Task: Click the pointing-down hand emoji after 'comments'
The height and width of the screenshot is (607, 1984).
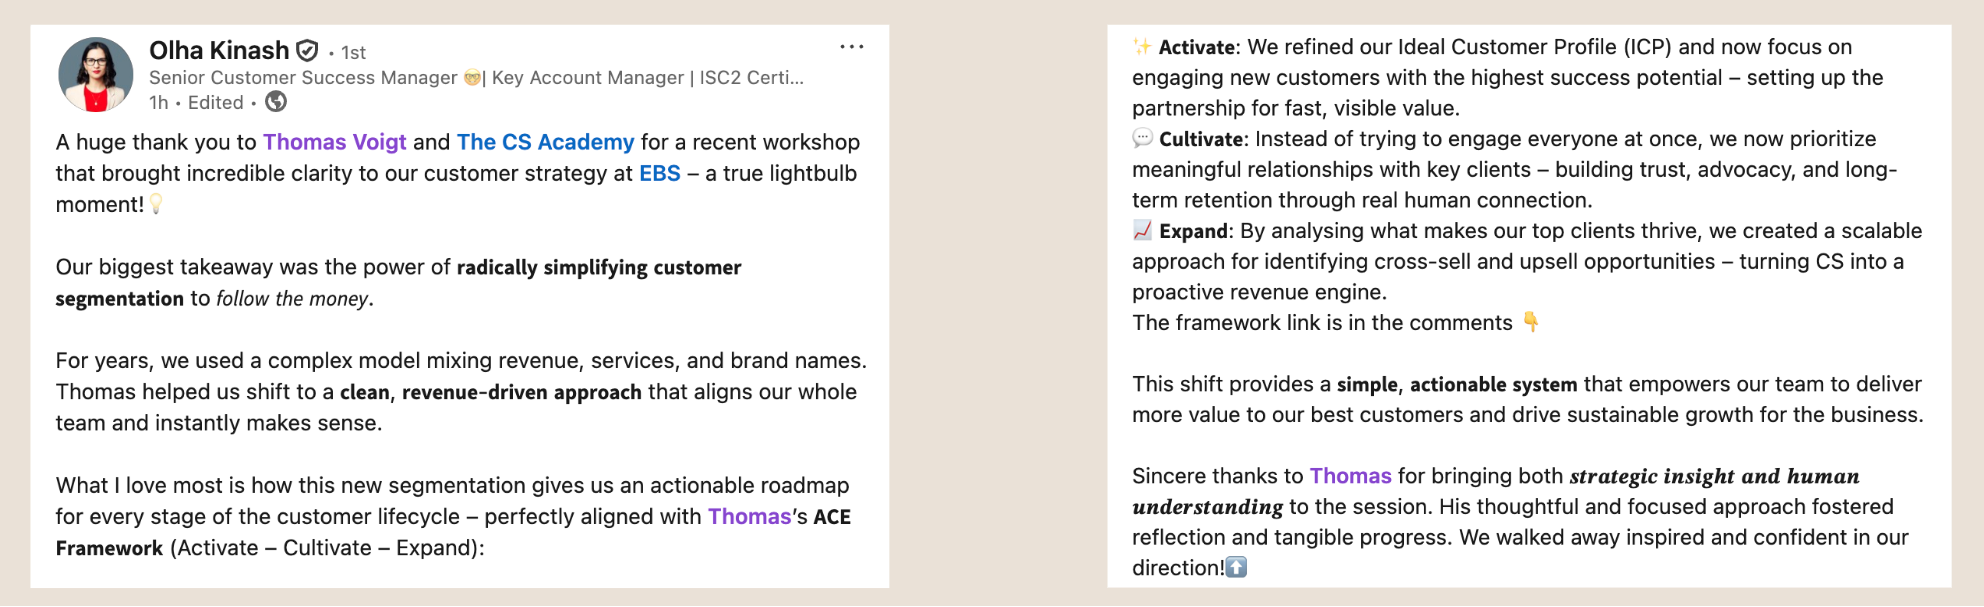Action: [1530, 322]
